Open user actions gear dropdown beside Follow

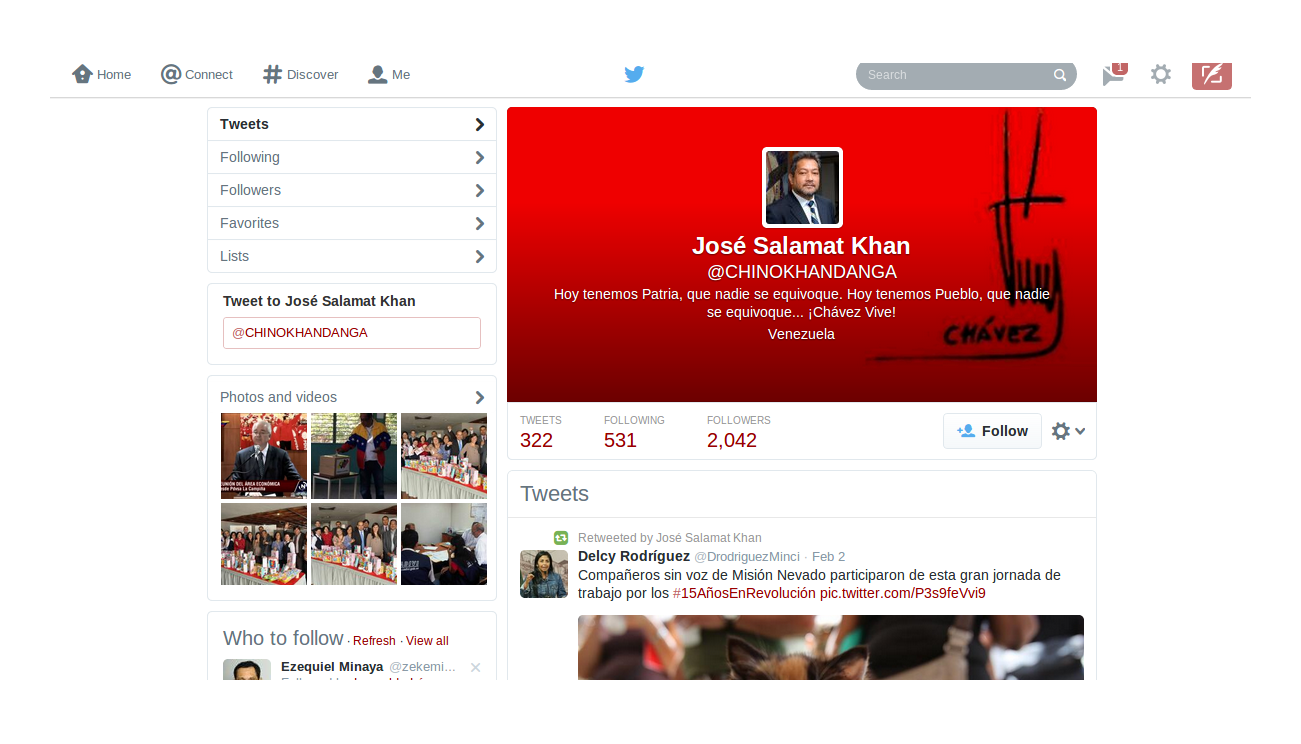(1068, 431)
